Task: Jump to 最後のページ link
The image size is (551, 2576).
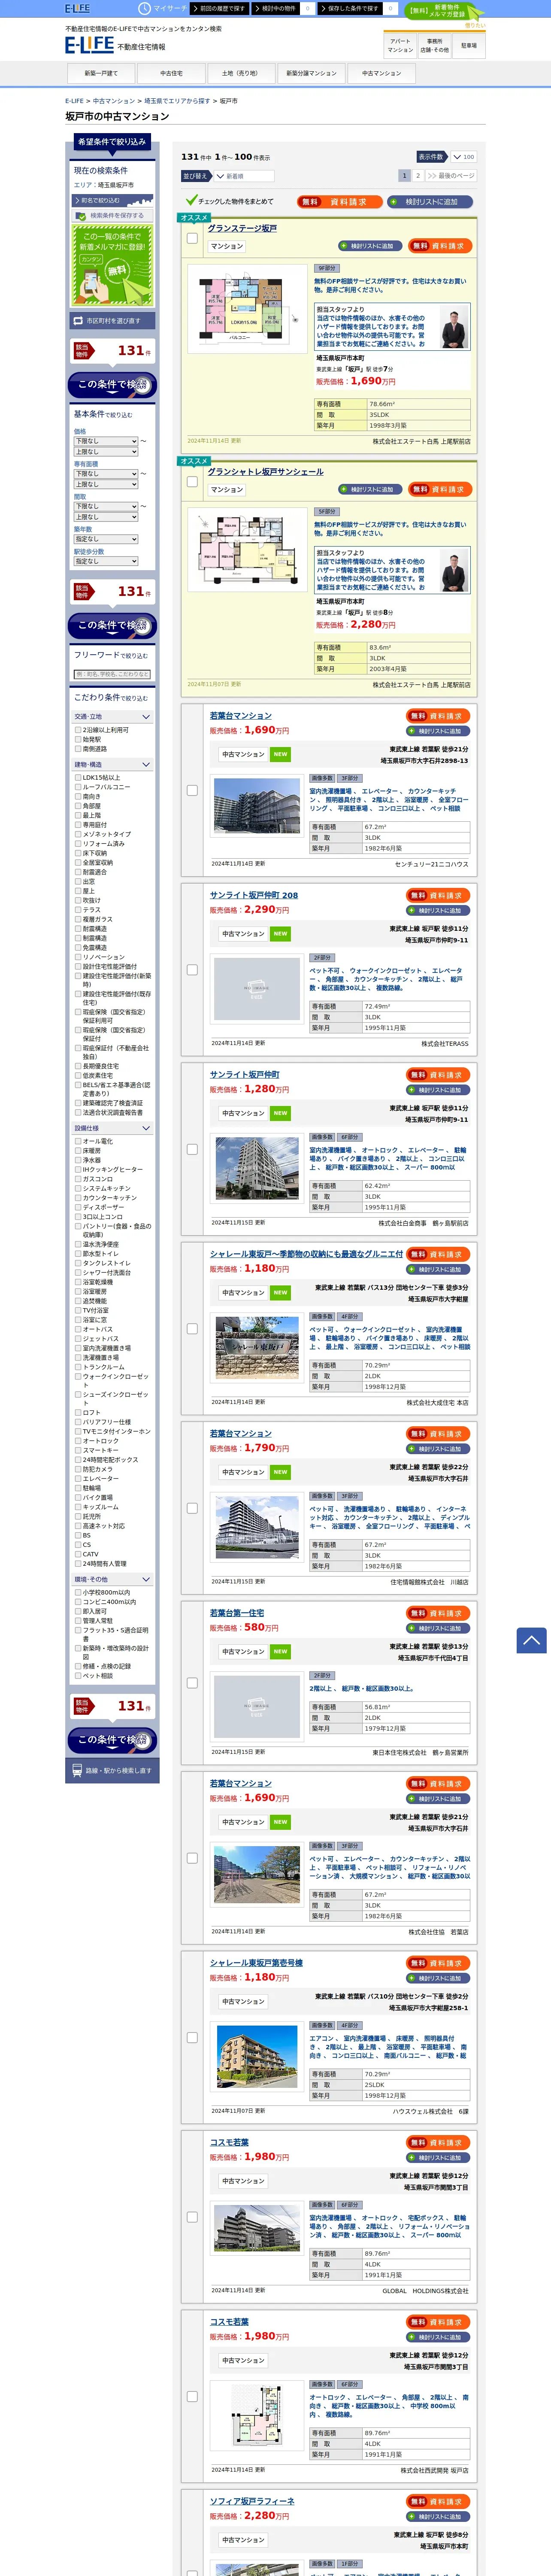Action: (451, 176)
